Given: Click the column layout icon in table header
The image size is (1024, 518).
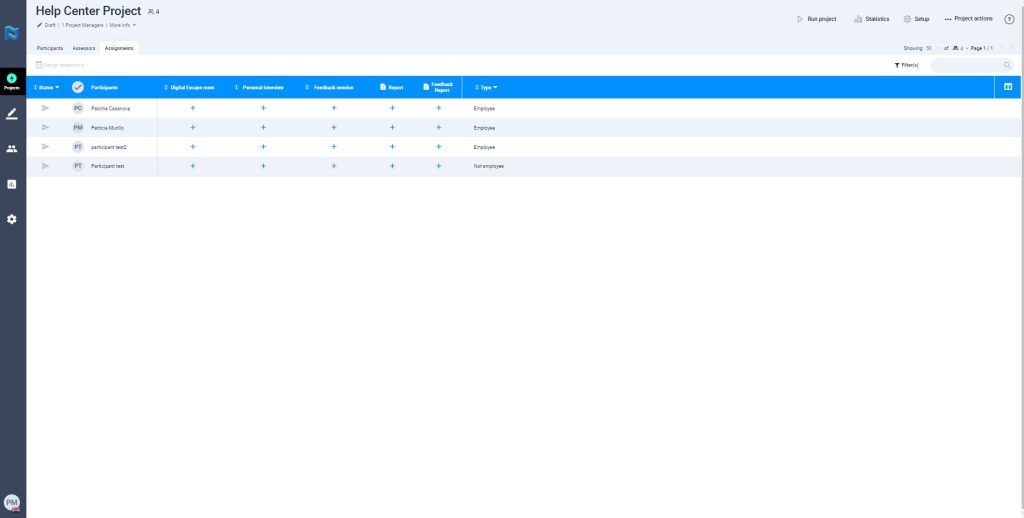Looking at the screenshot, I should tap(1008, 87).
